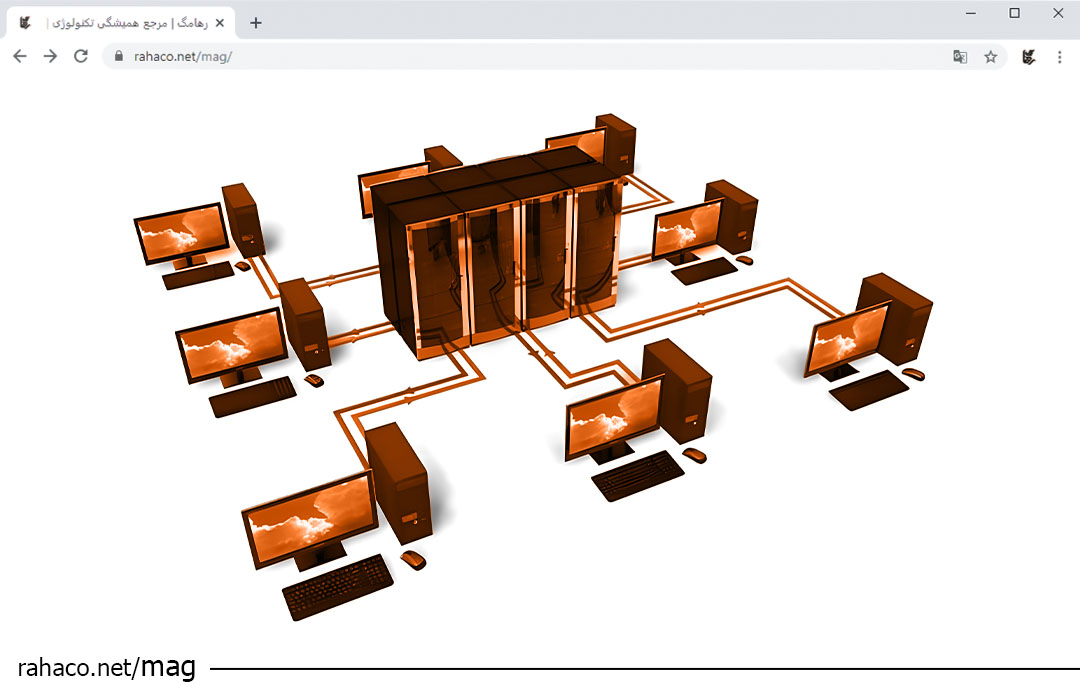Minimize the browser window
Image resolution: width=1080 pixels, height=686 pixels.
[971, 13]
